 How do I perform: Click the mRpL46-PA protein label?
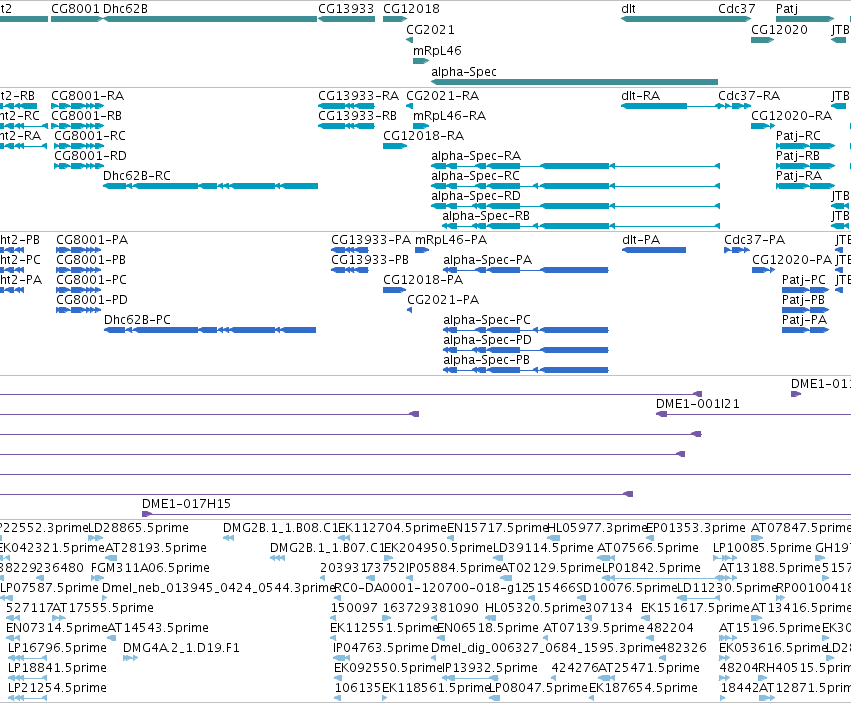[x=451, y=240]
